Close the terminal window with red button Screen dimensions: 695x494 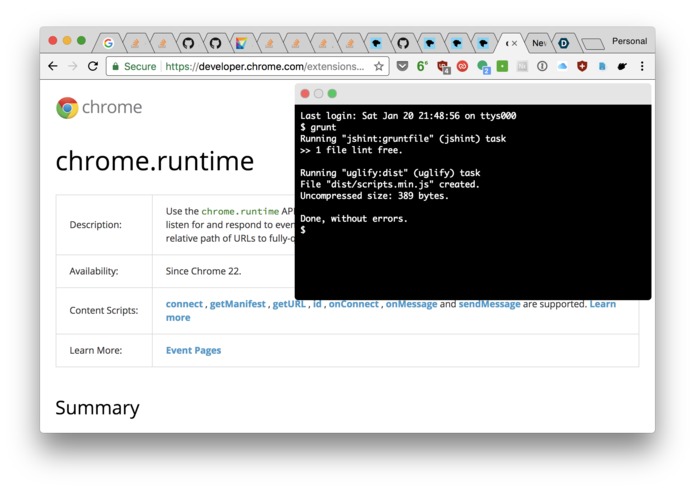[305, 93]
